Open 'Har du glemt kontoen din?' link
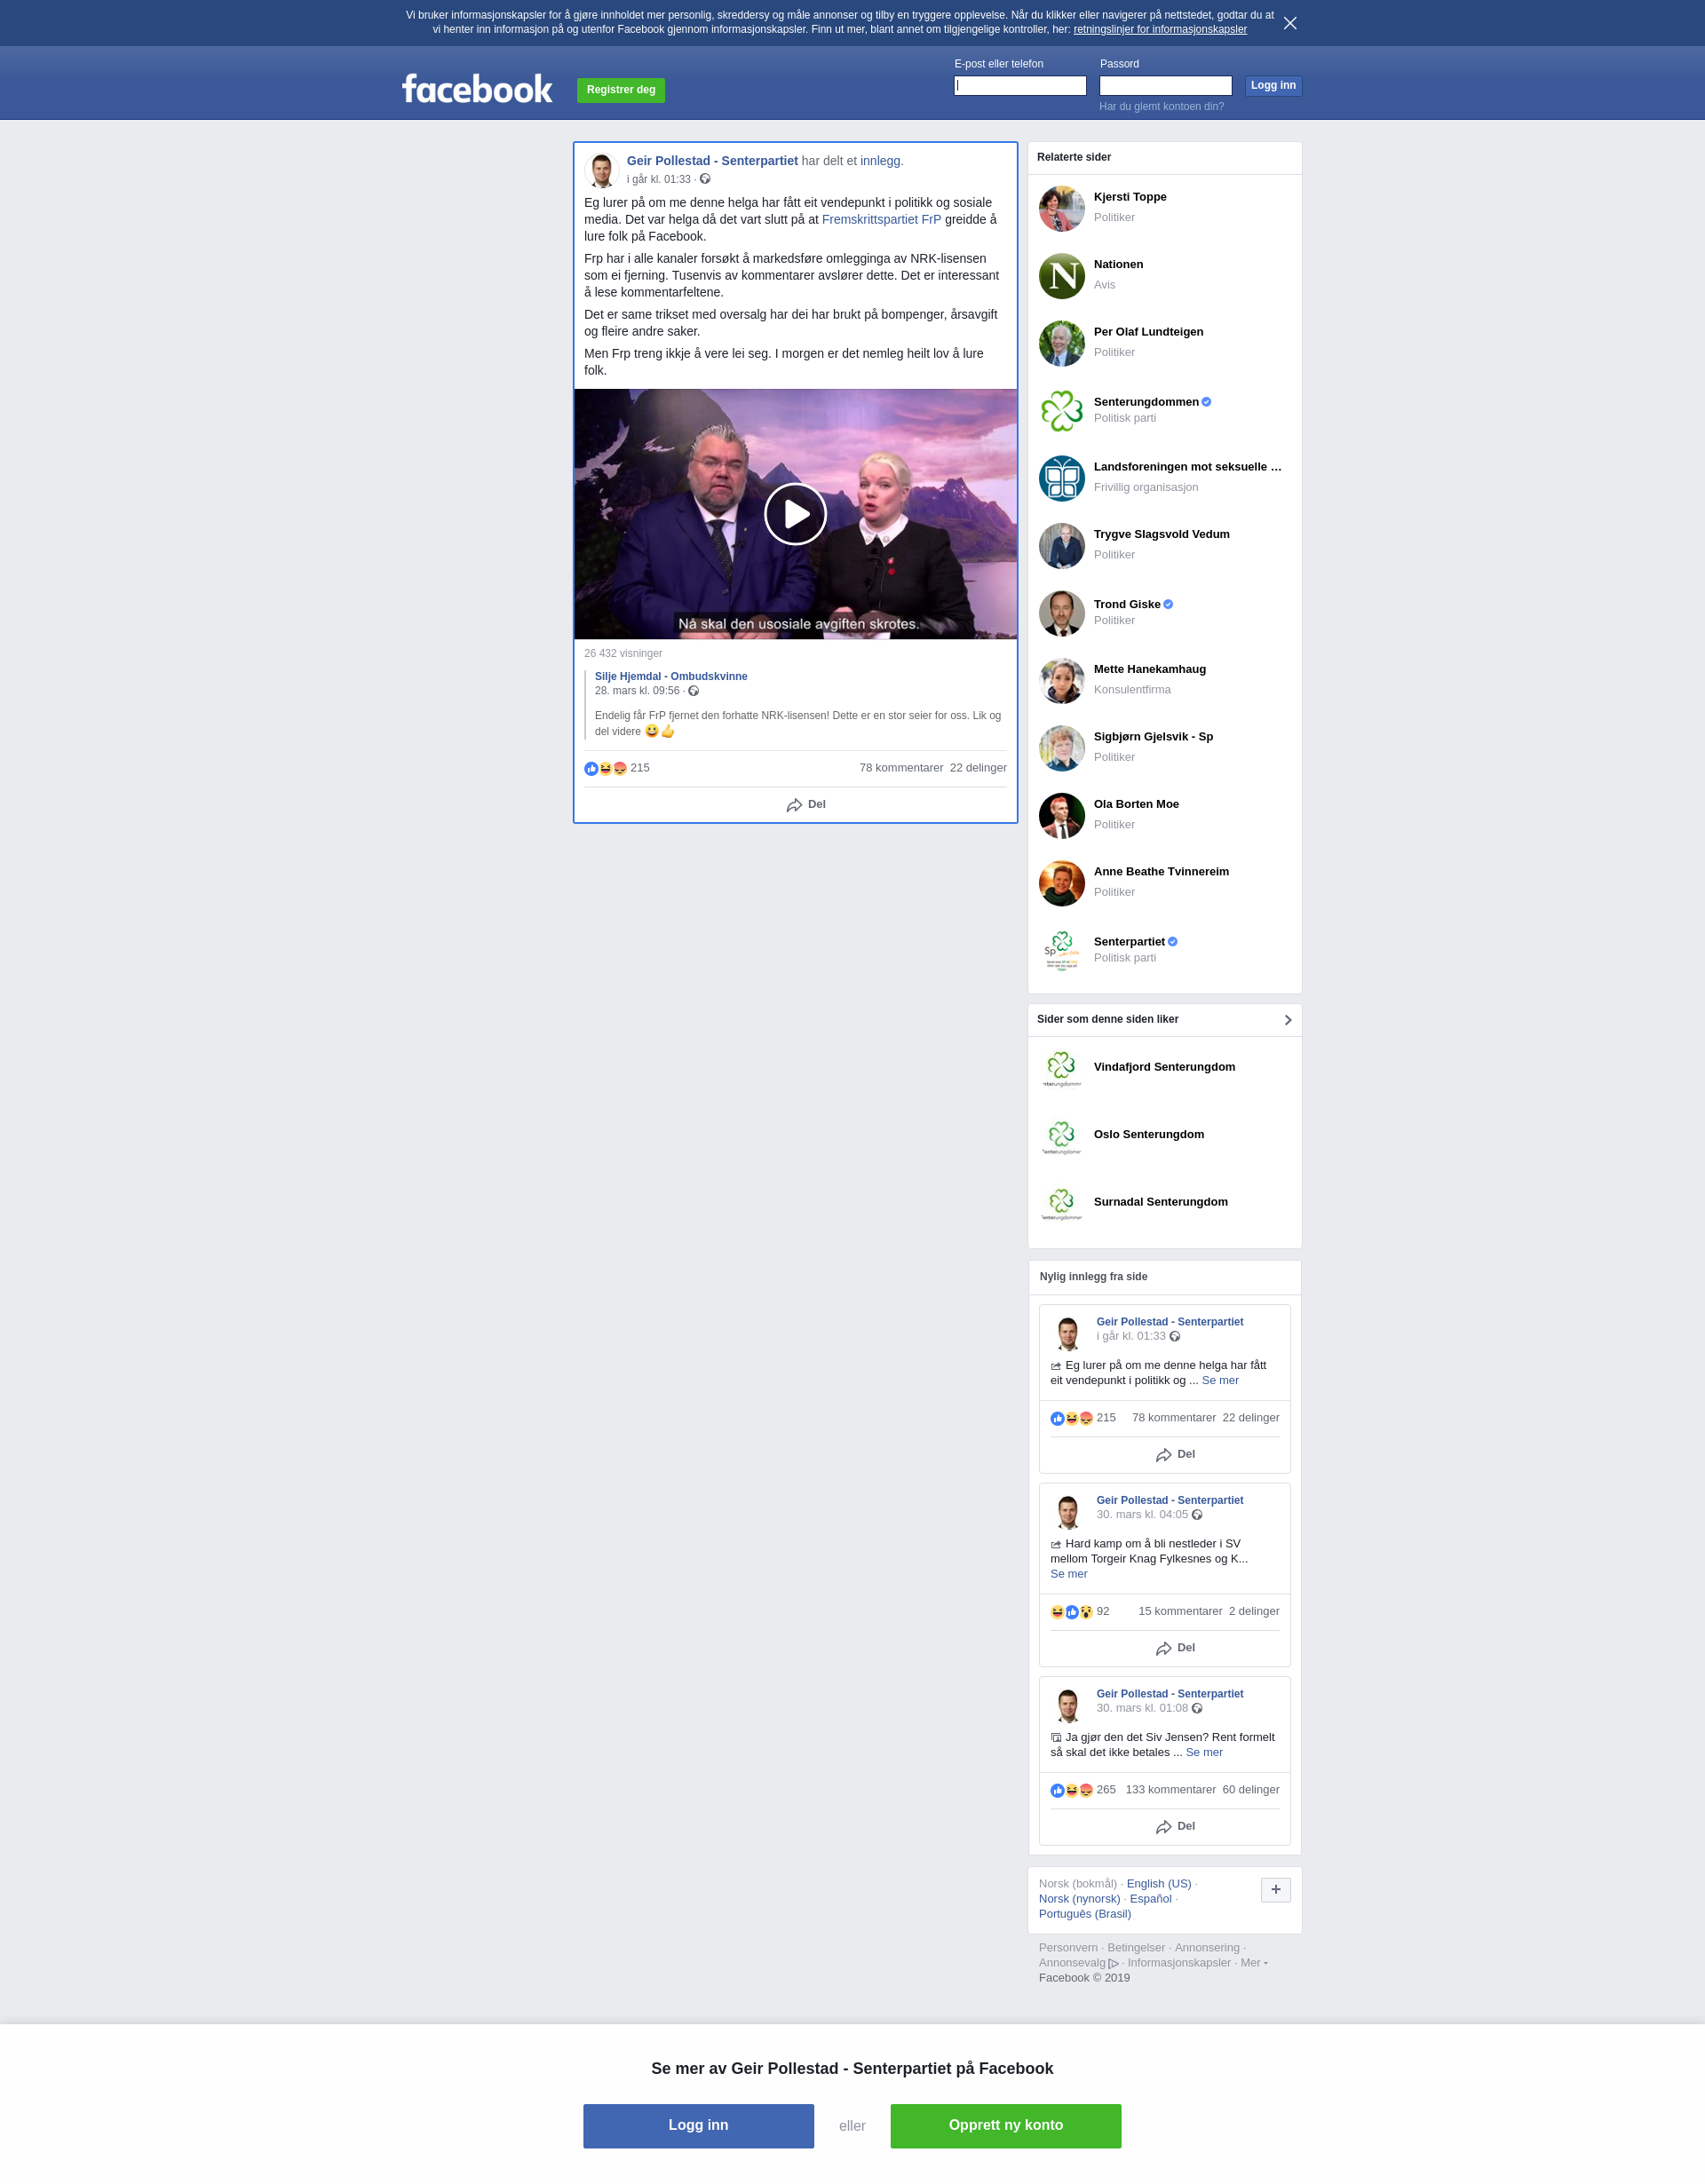This screenshot has width=1705, height=2184. pyautogui.click(x=1161, y=106)
